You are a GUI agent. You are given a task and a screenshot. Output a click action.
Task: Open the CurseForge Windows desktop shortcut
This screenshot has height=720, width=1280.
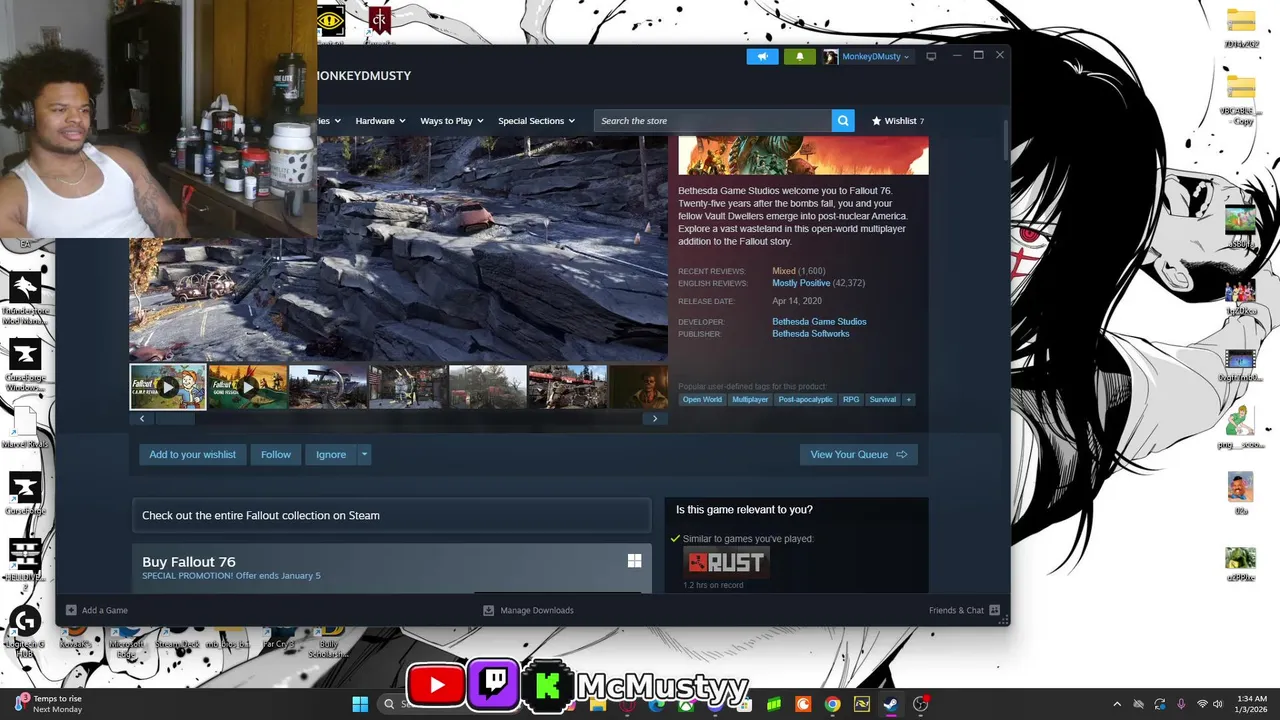25,364
